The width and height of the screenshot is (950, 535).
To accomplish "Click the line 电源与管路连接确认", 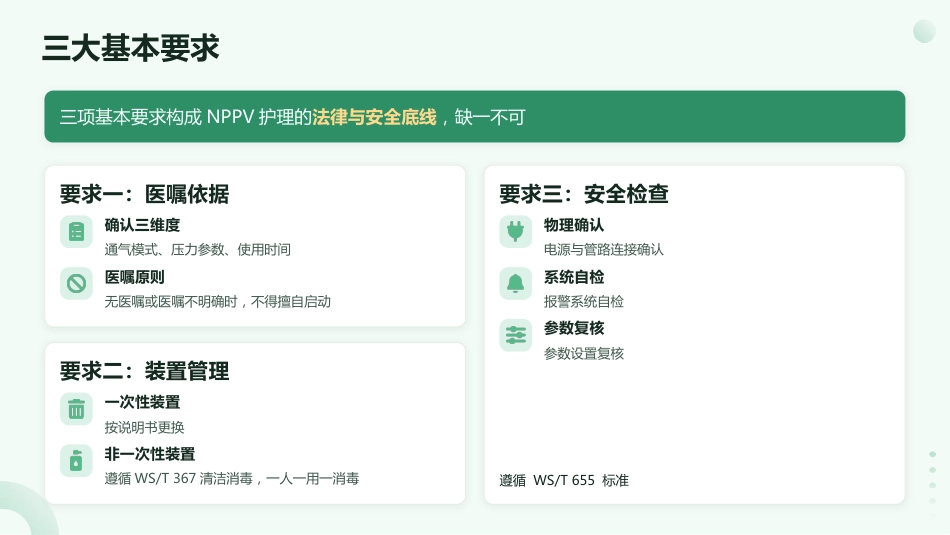I will tap(603, 250).
